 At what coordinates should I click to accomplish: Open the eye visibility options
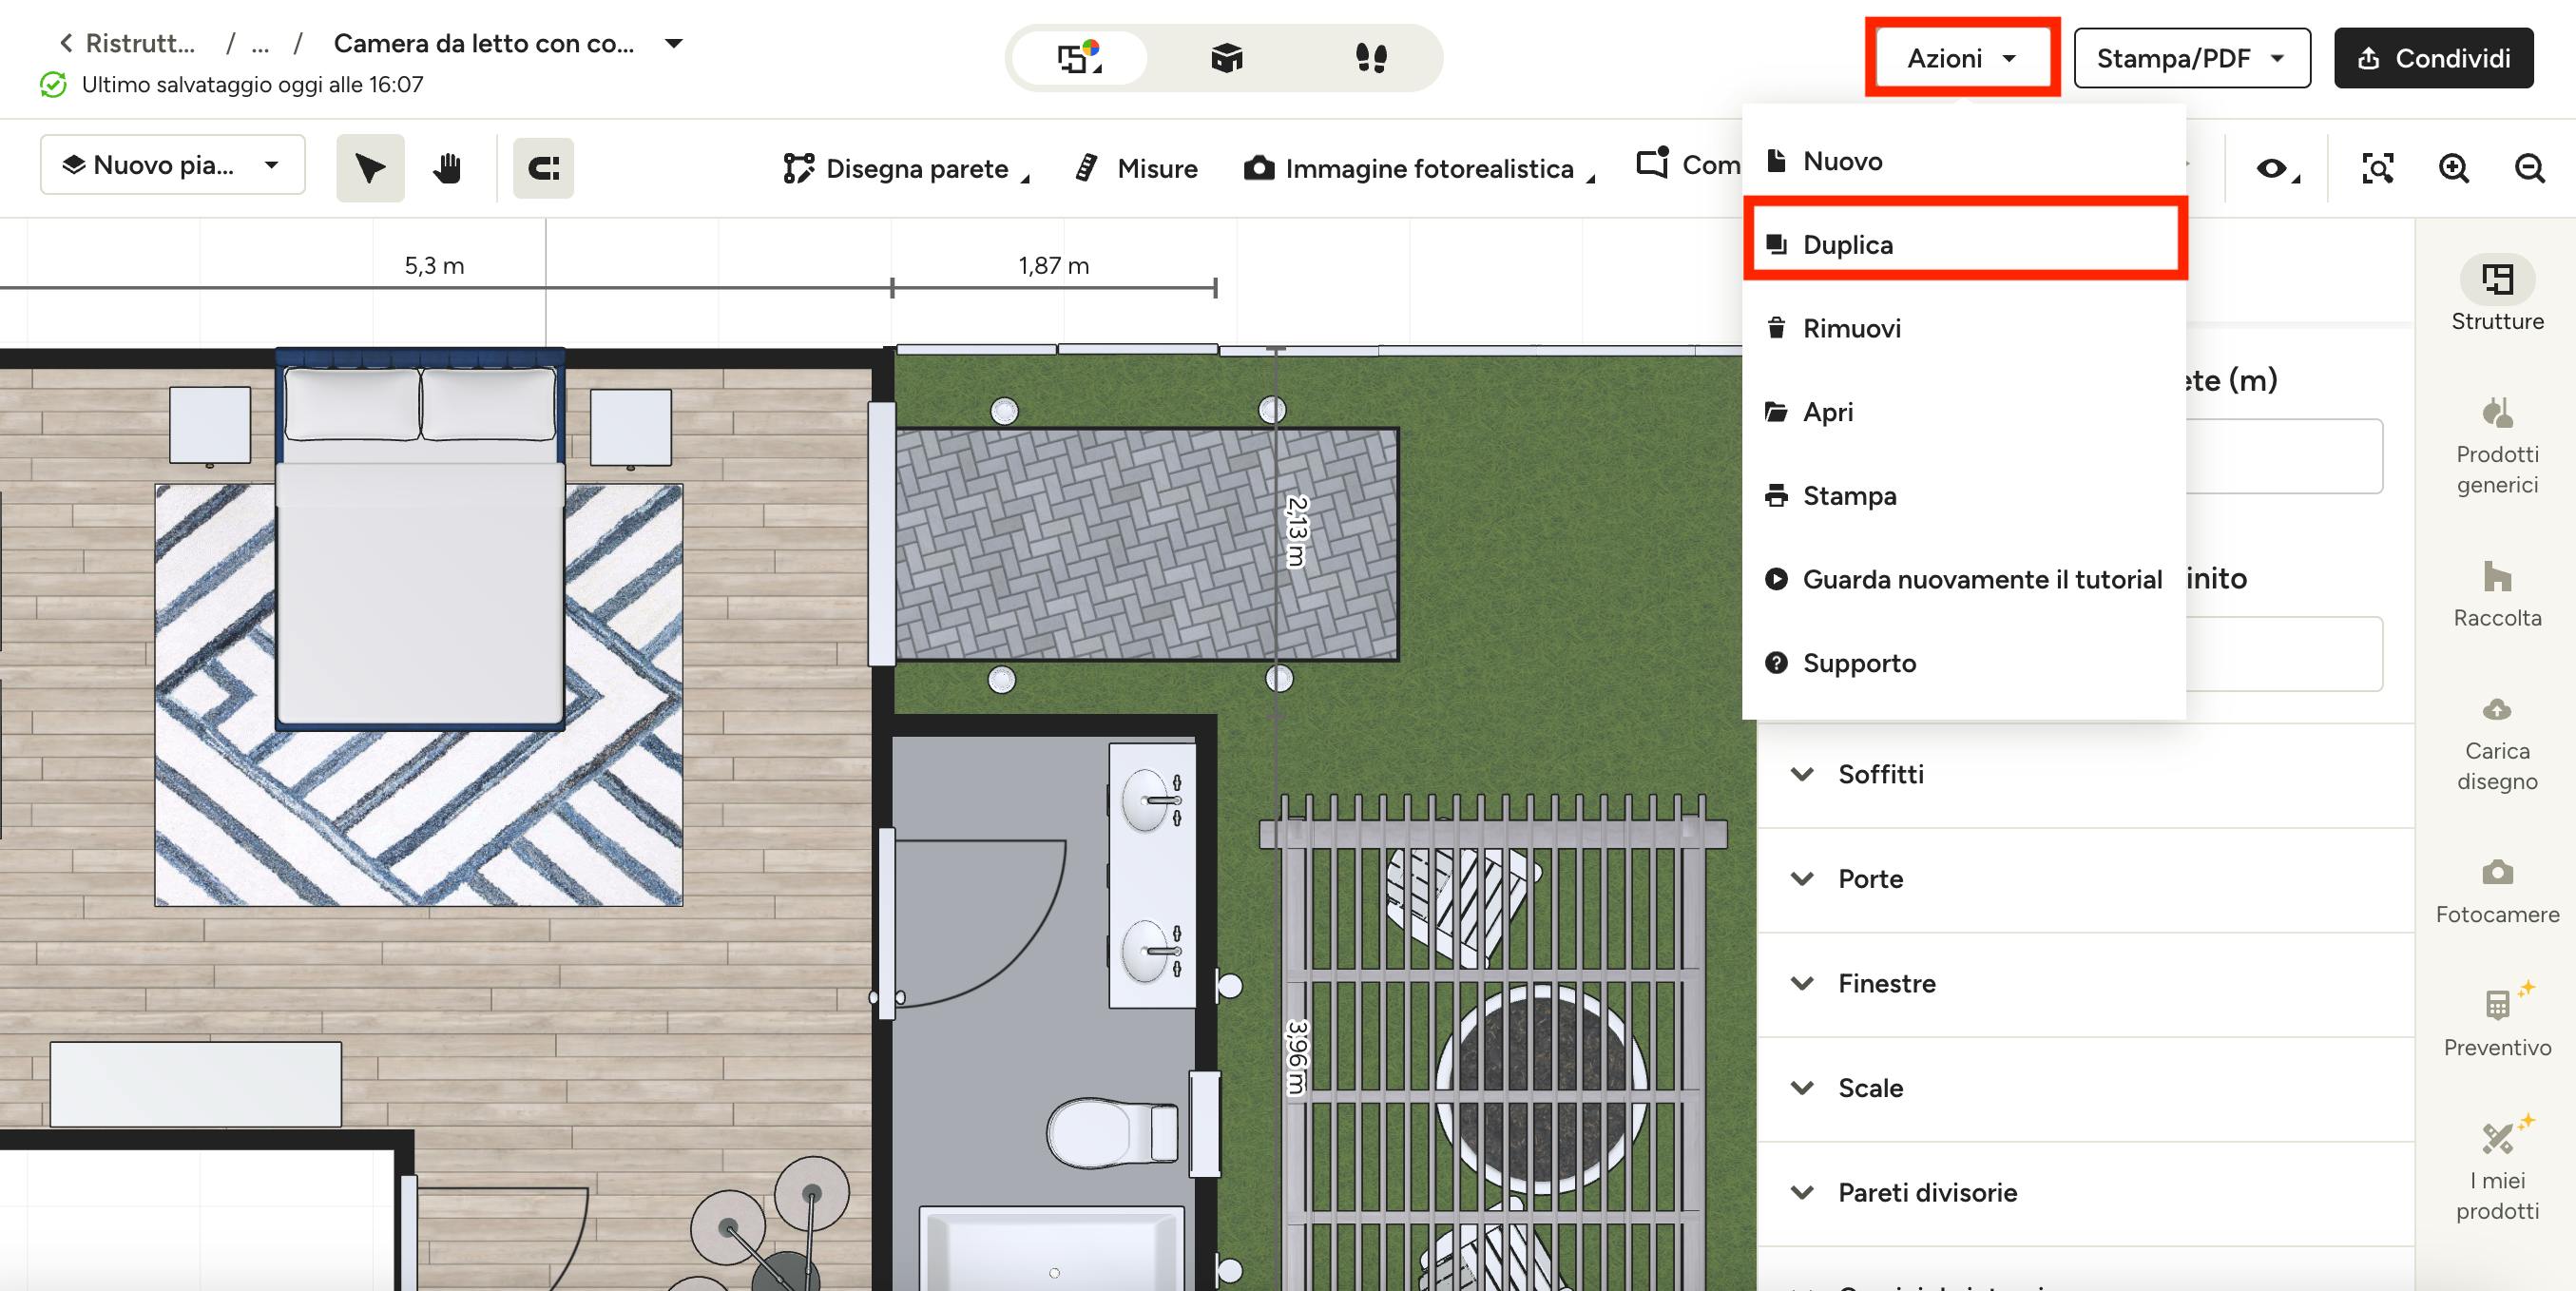click(2277, 168)
